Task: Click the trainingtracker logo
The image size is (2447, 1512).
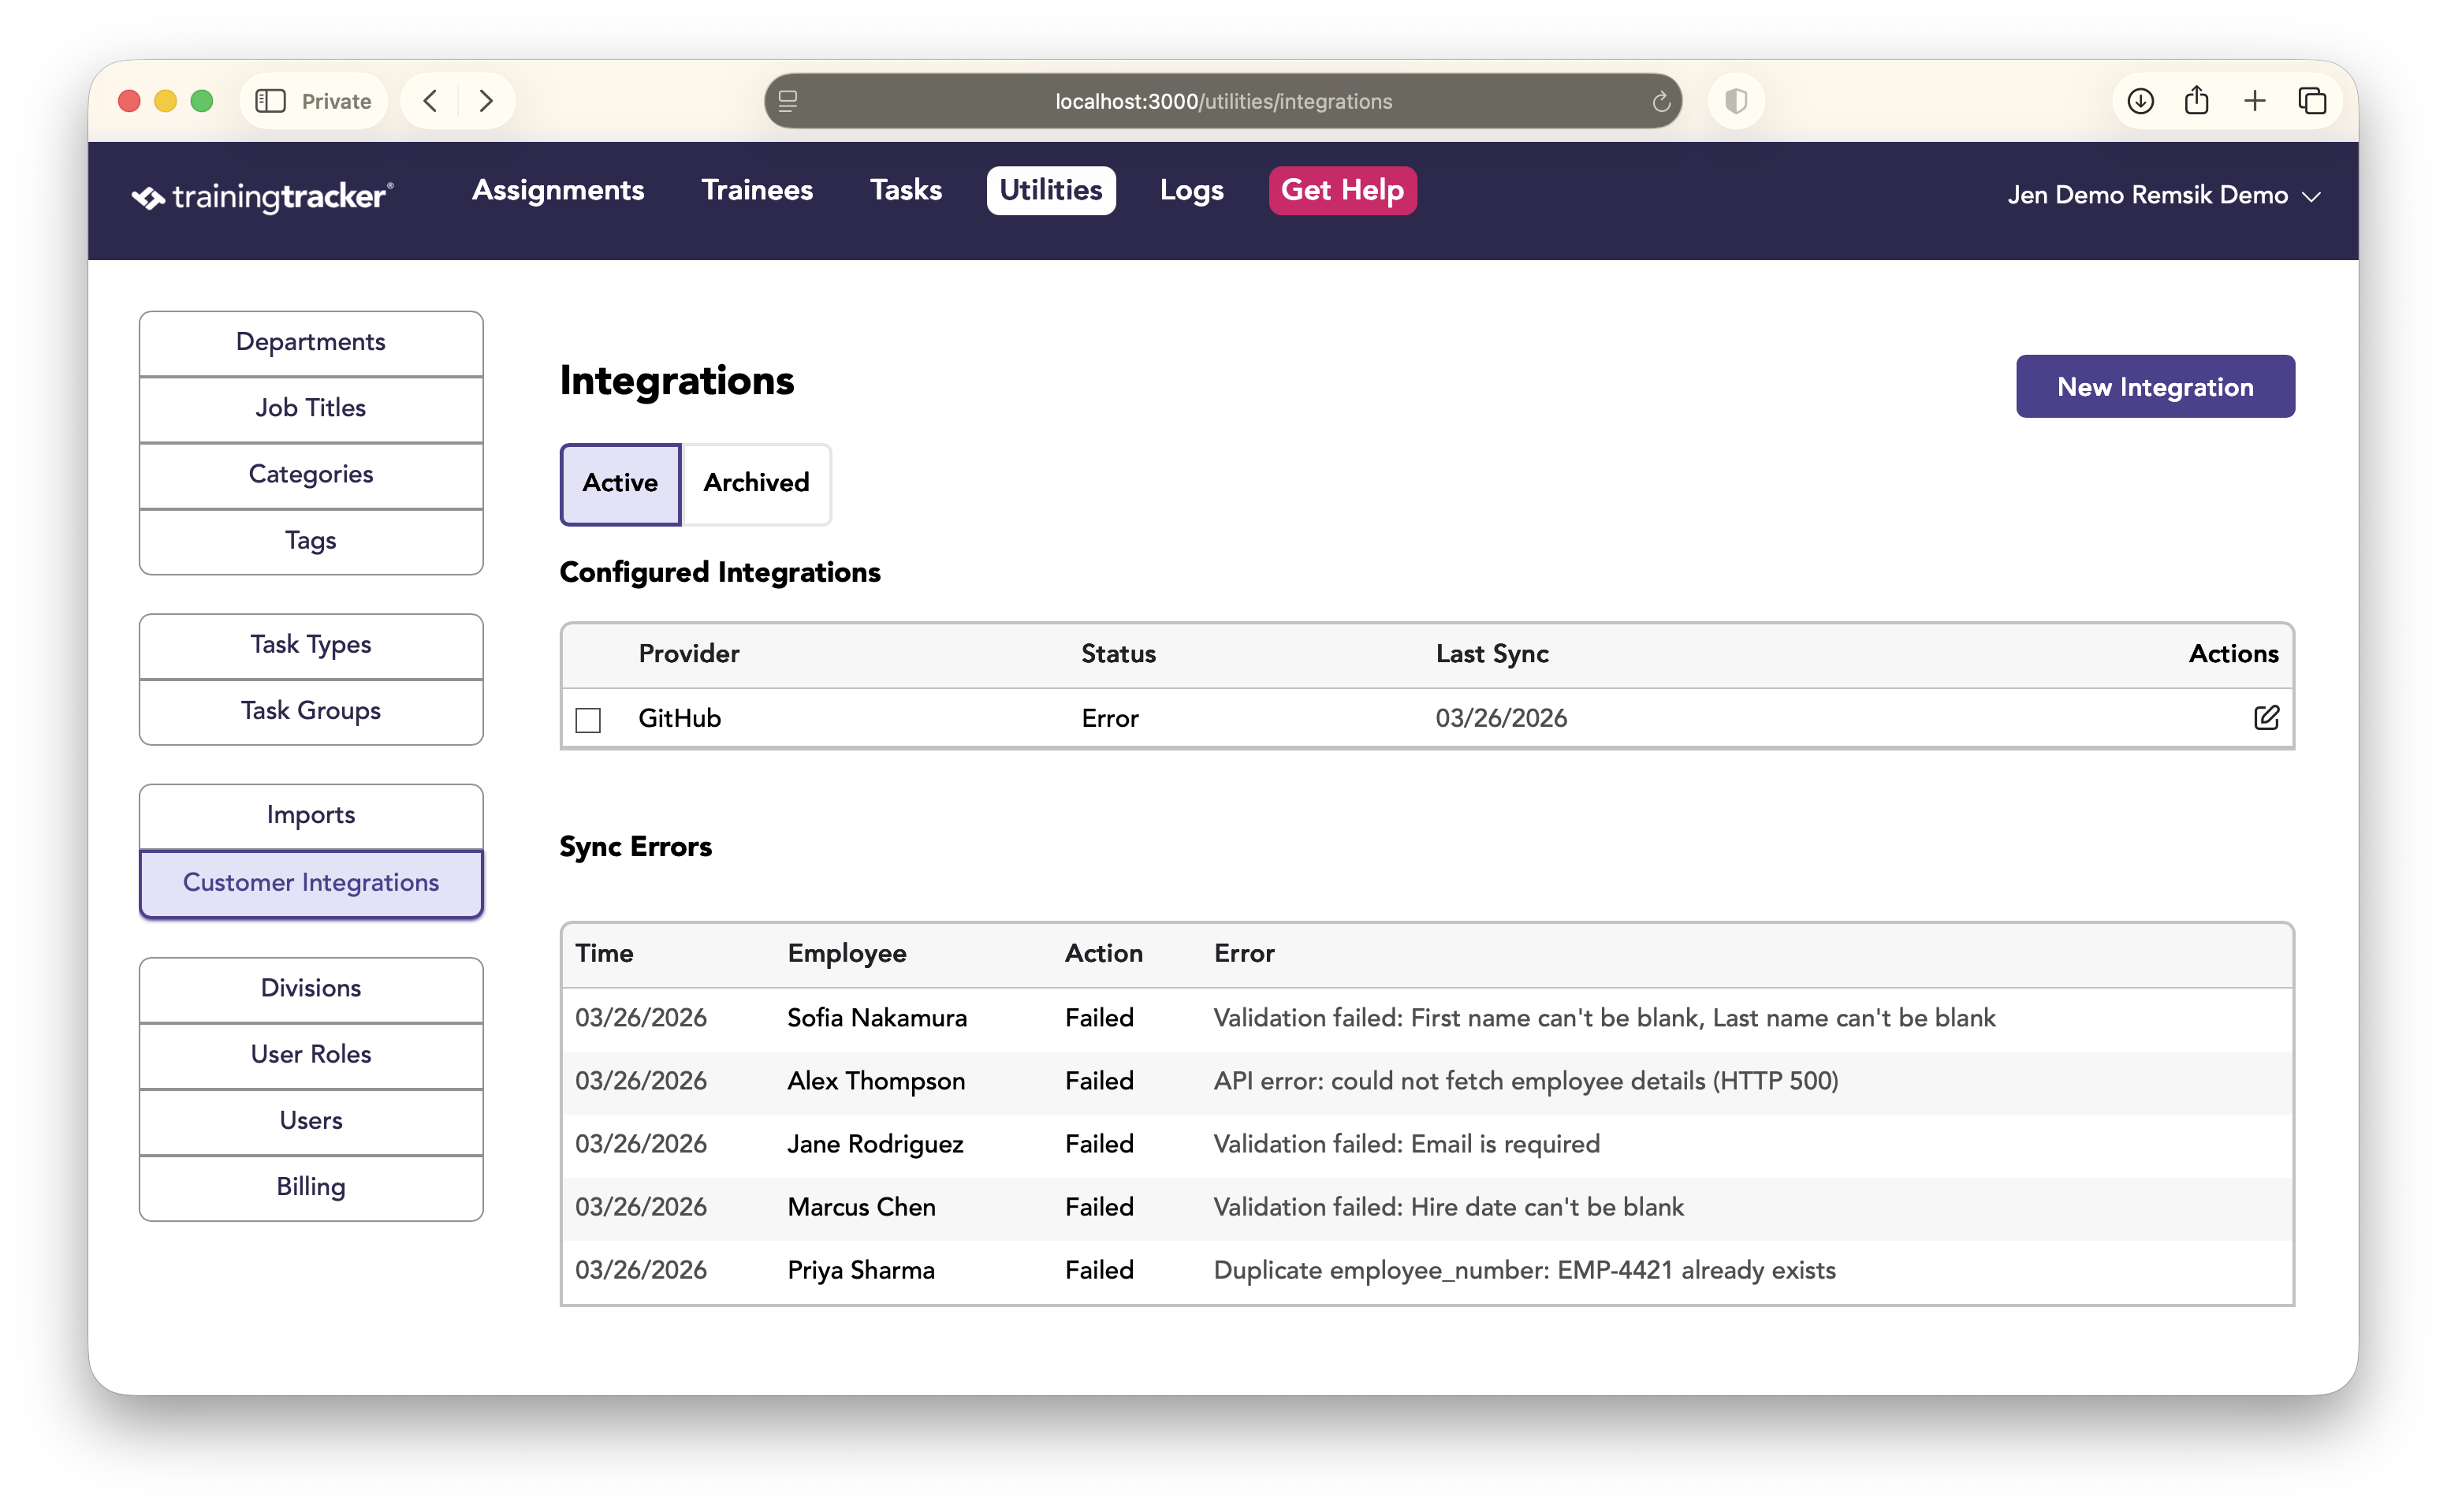Action: pyautogui.click(x=263, y=196)
